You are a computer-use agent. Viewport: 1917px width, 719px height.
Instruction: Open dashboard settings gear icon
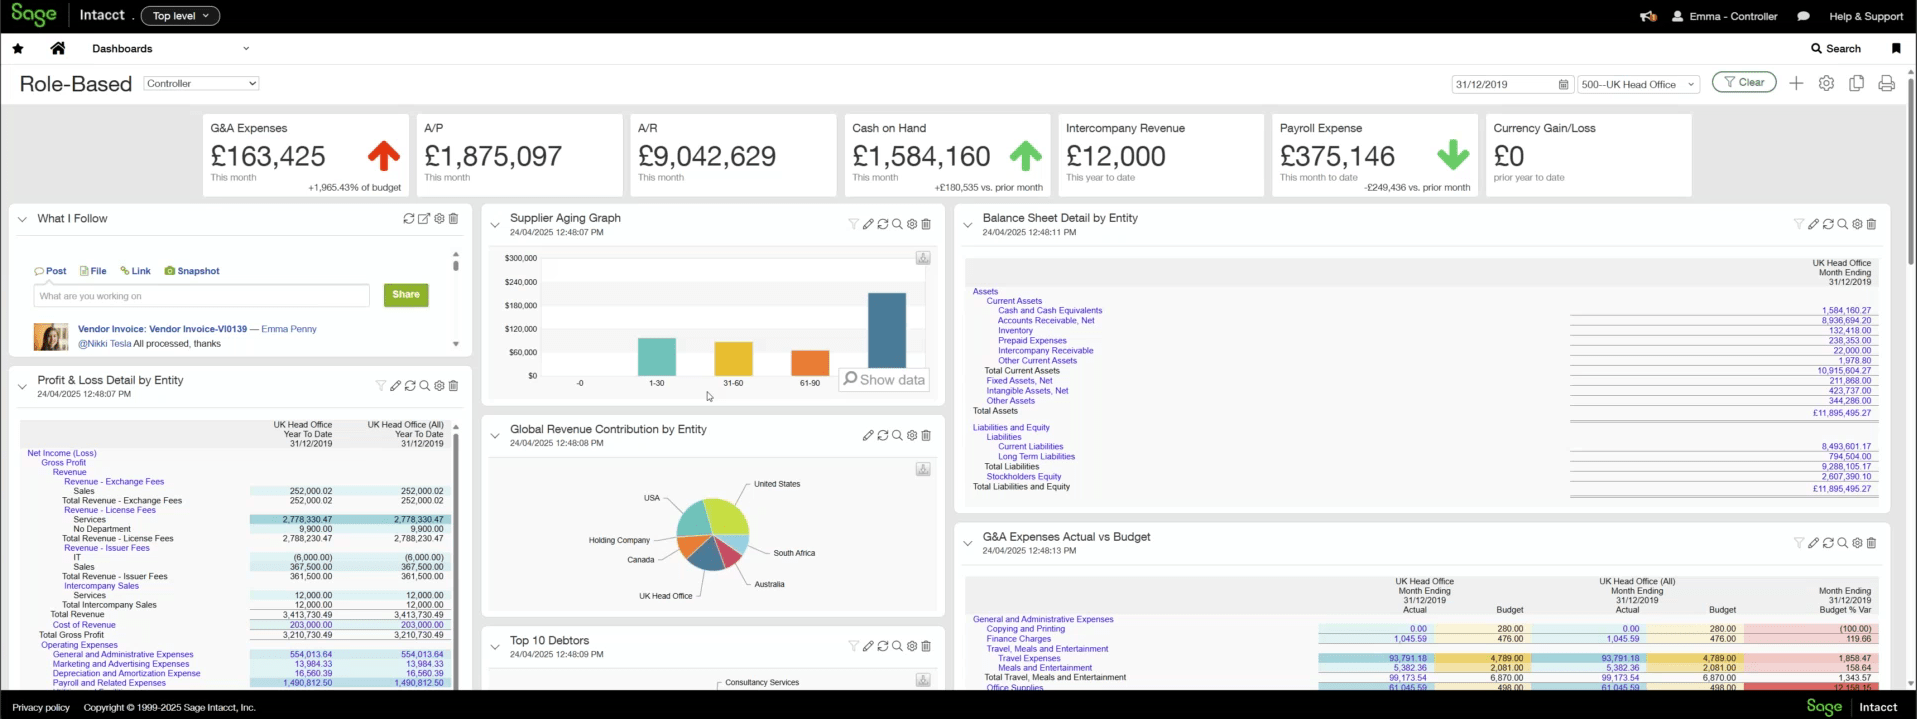(1826, 83)
